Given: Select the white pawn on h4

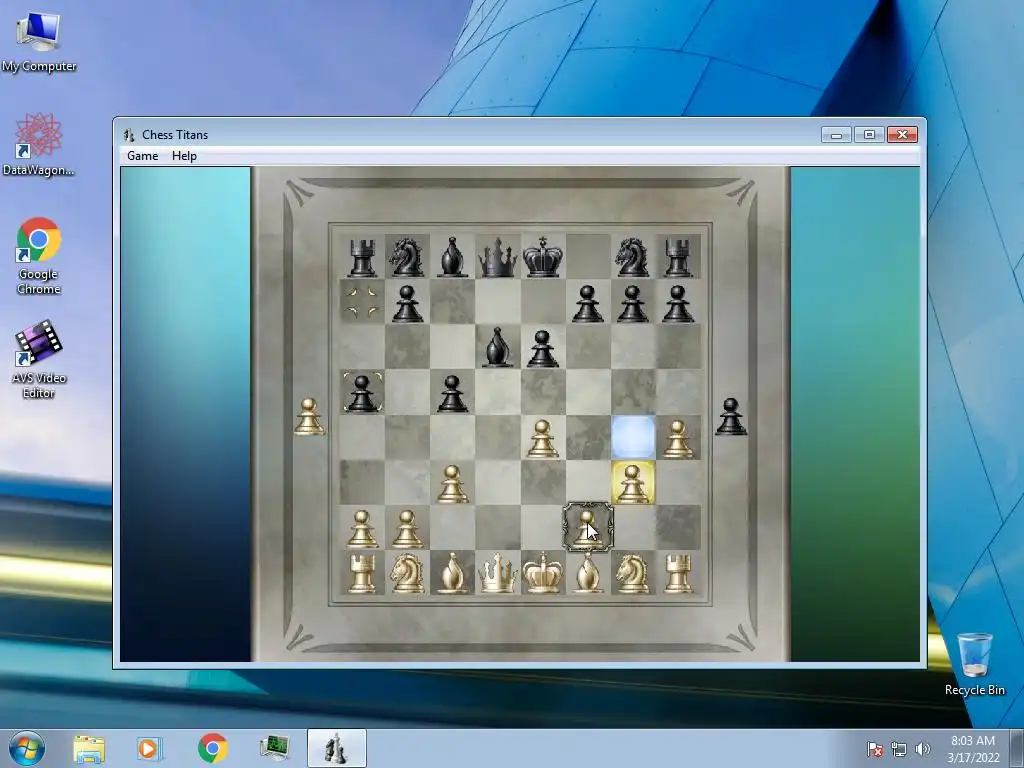Looking at the screenshot, I should pyautogui.click(x=678, y=438).
